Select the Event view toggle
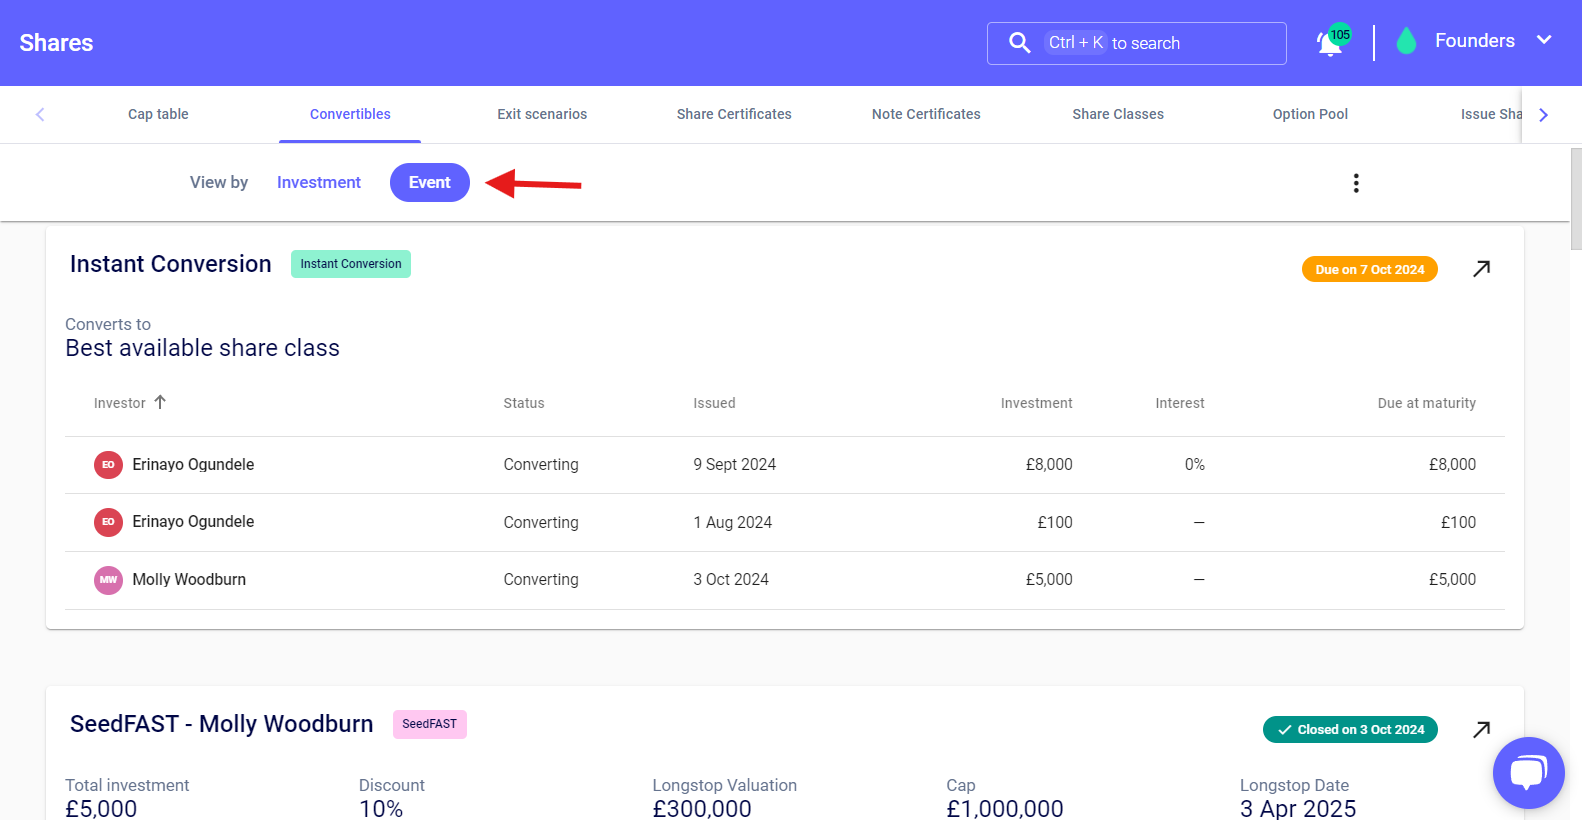Viewport: 1582px width, 820px height. pyautogui.click(x=429, y=183)
